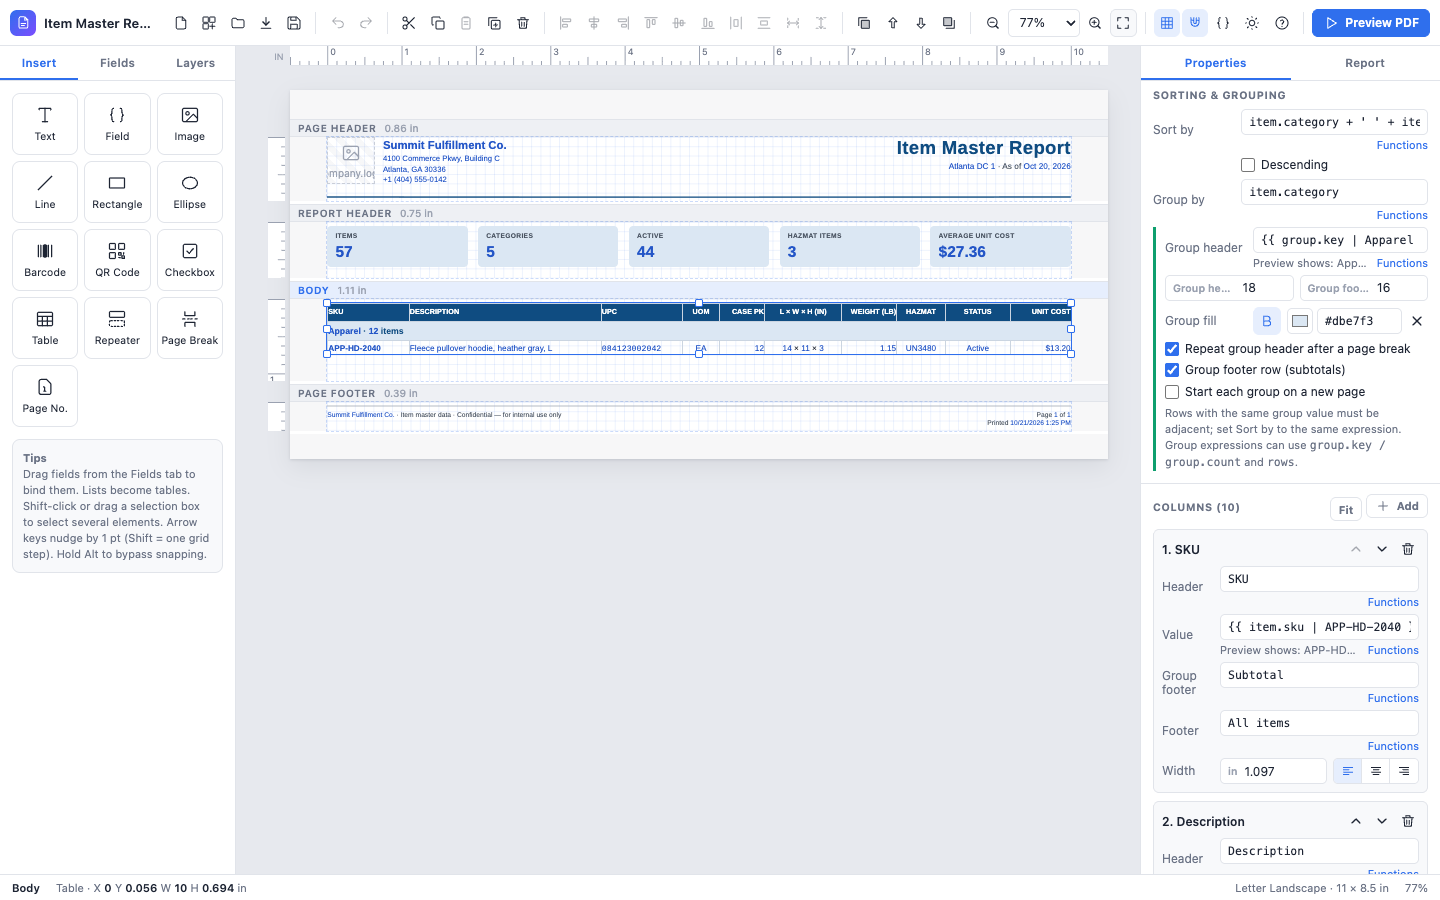Screen dimensions: 1440x900
Task: Open the help question-mark icon
Action: [x=1282, y=23]
